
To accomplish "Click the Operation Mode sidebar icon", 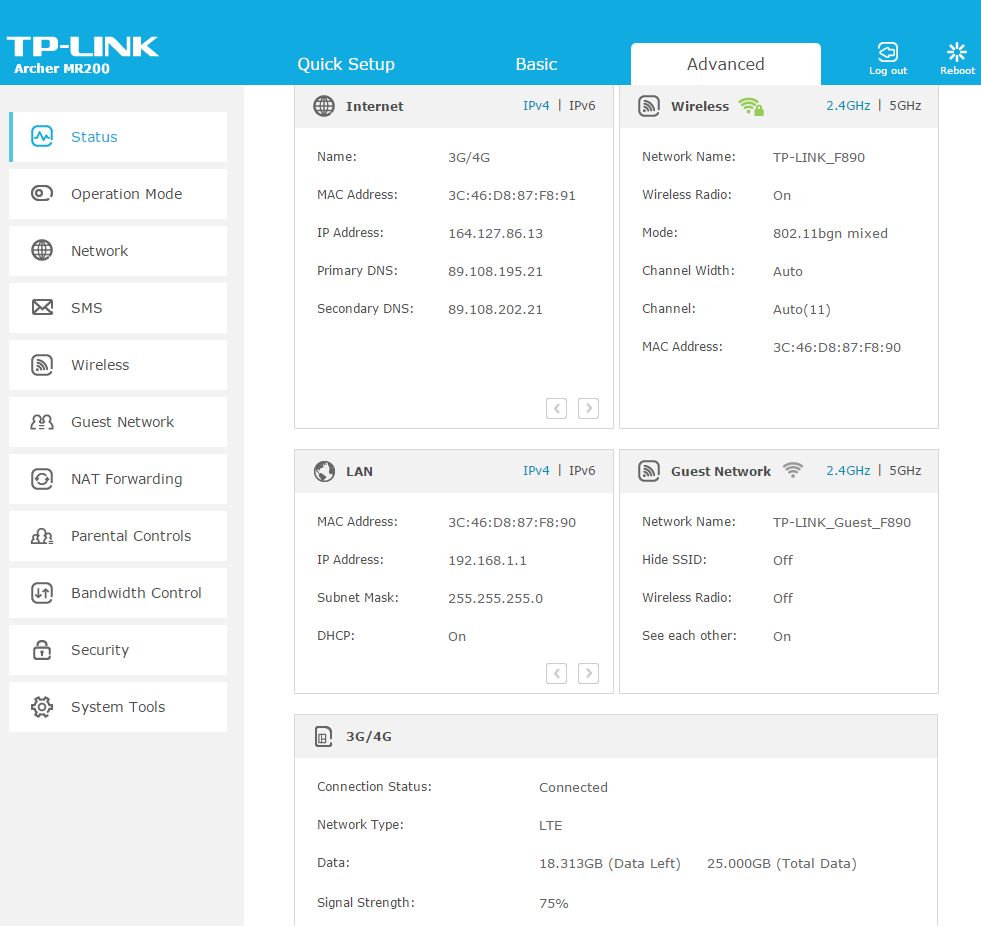I will click(42, 193).
